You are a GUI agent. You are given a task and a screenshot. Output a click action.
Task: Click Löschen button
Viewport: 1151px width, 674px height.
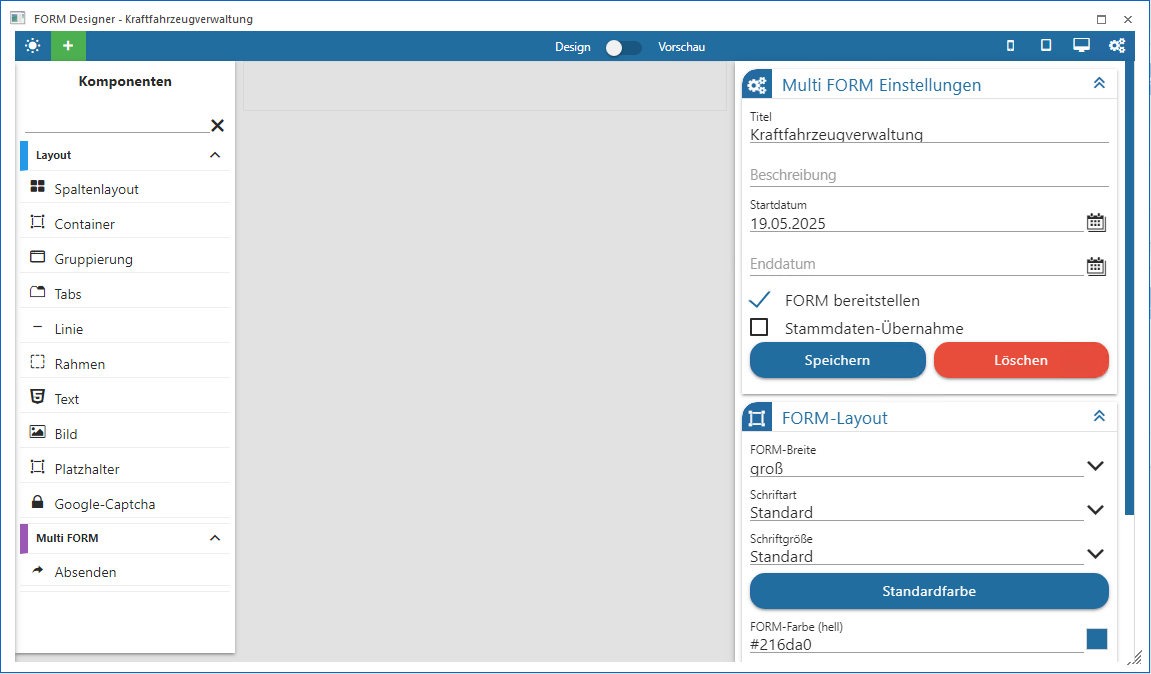click(1021, 360)
